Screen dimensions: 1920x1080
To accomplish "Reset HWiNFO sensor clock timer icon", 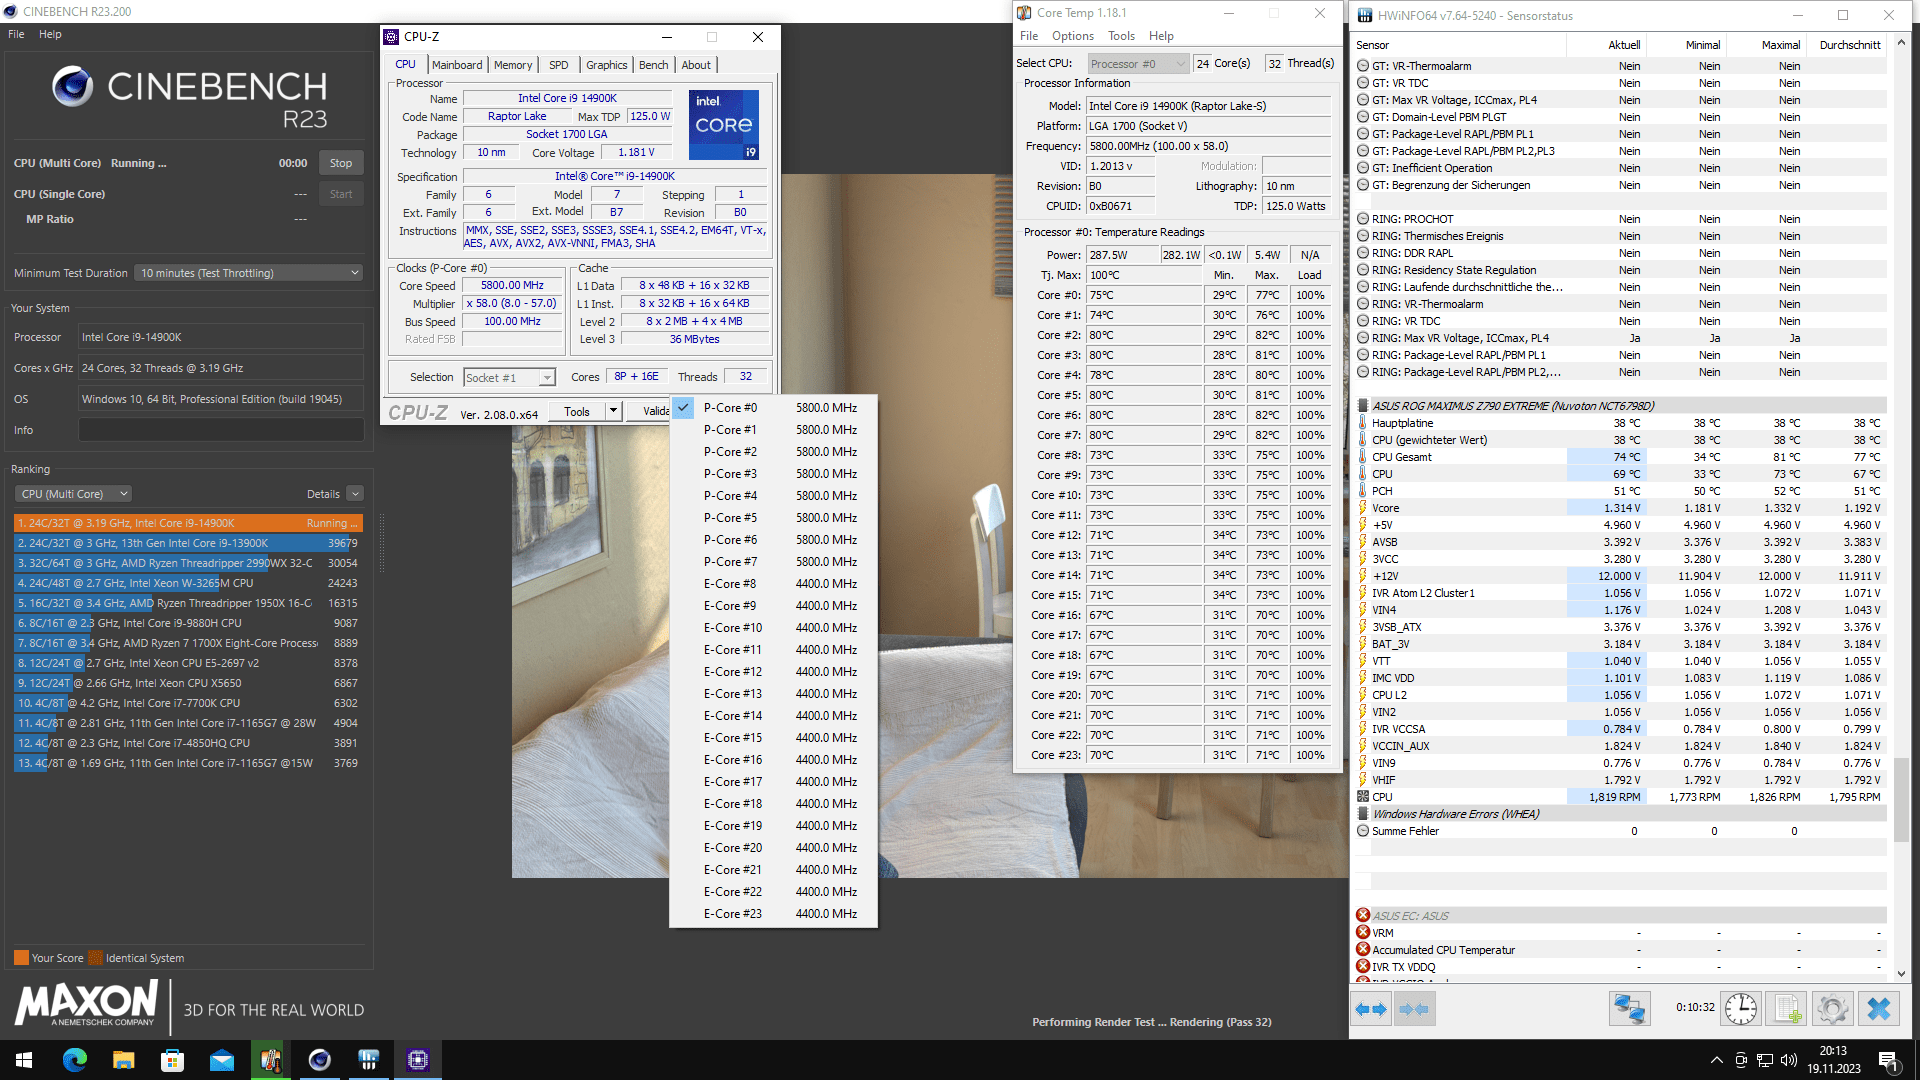I will coord(1741,1009).
